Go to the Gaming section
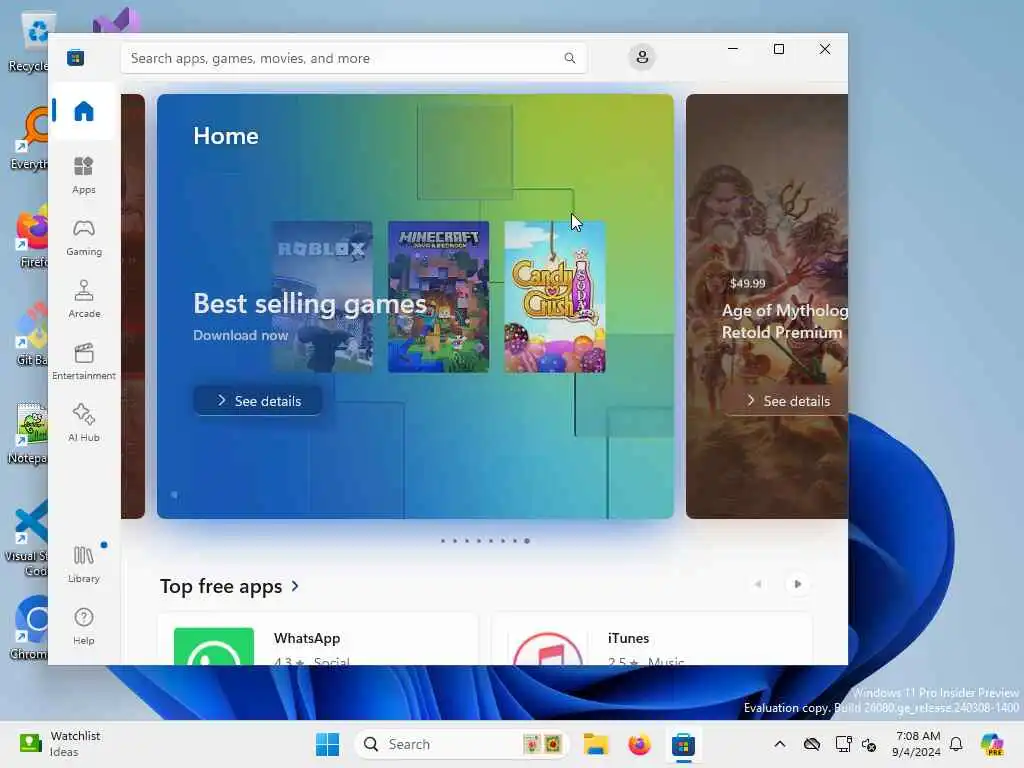 pyautogui.click(x=84, y=237)
